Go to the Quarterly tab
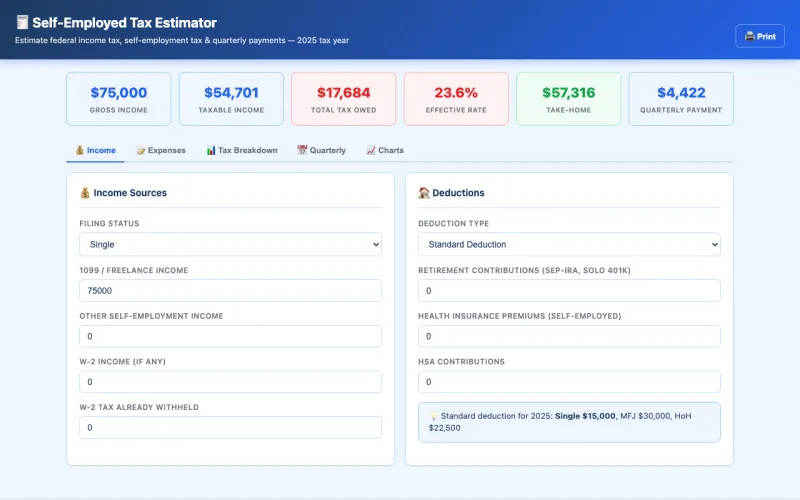Viewport: 800px width, 500px height. coord(321,150)
